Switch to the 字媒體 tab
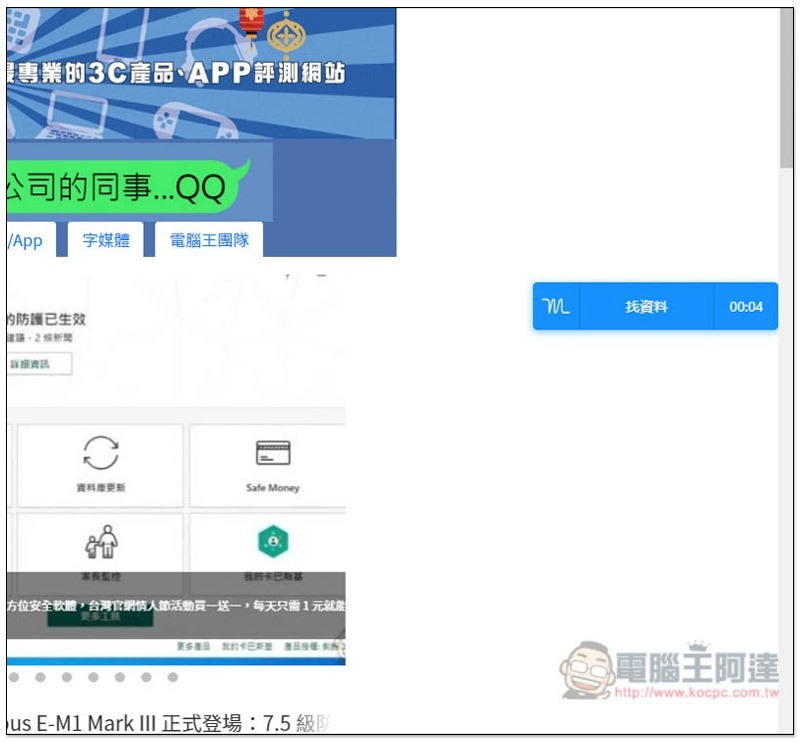Image resolution: width=800 pixels, height=743 pixels. (x=106, y=240)
